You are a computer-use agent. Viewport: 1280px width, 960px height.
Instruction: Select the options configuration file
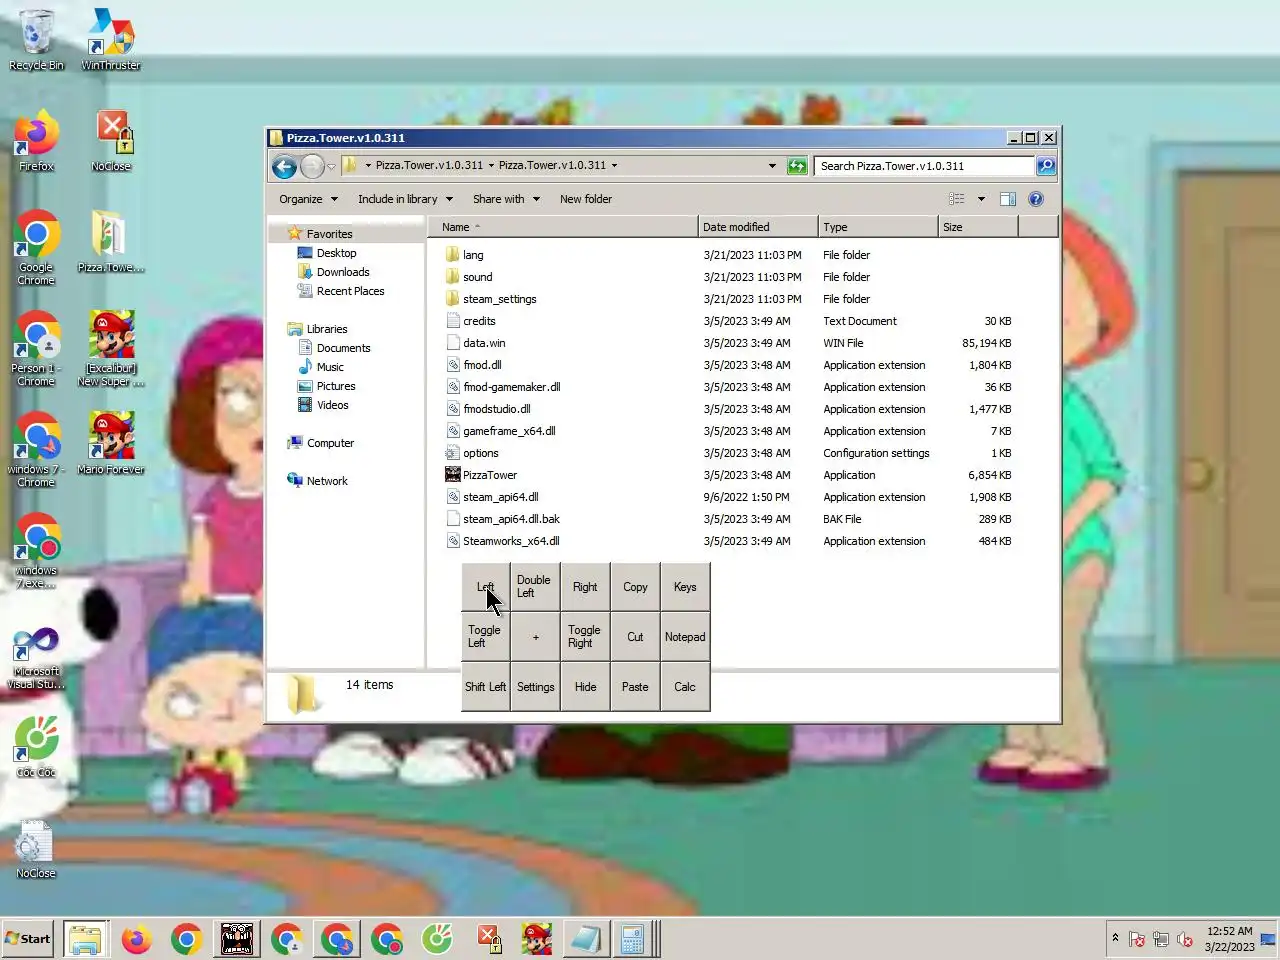pos(480,453)
